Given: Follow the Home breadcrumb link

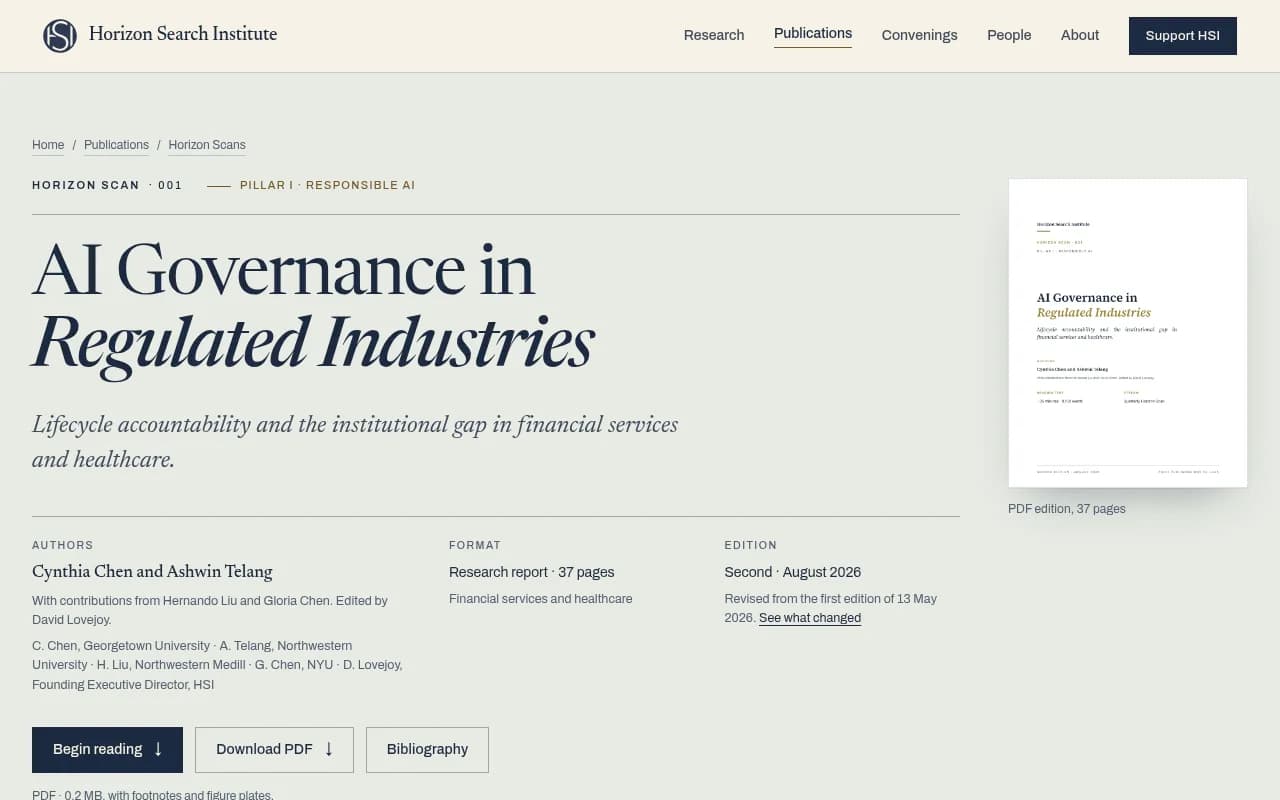Looking at the screenshot, I should click(x=48, y=145).
